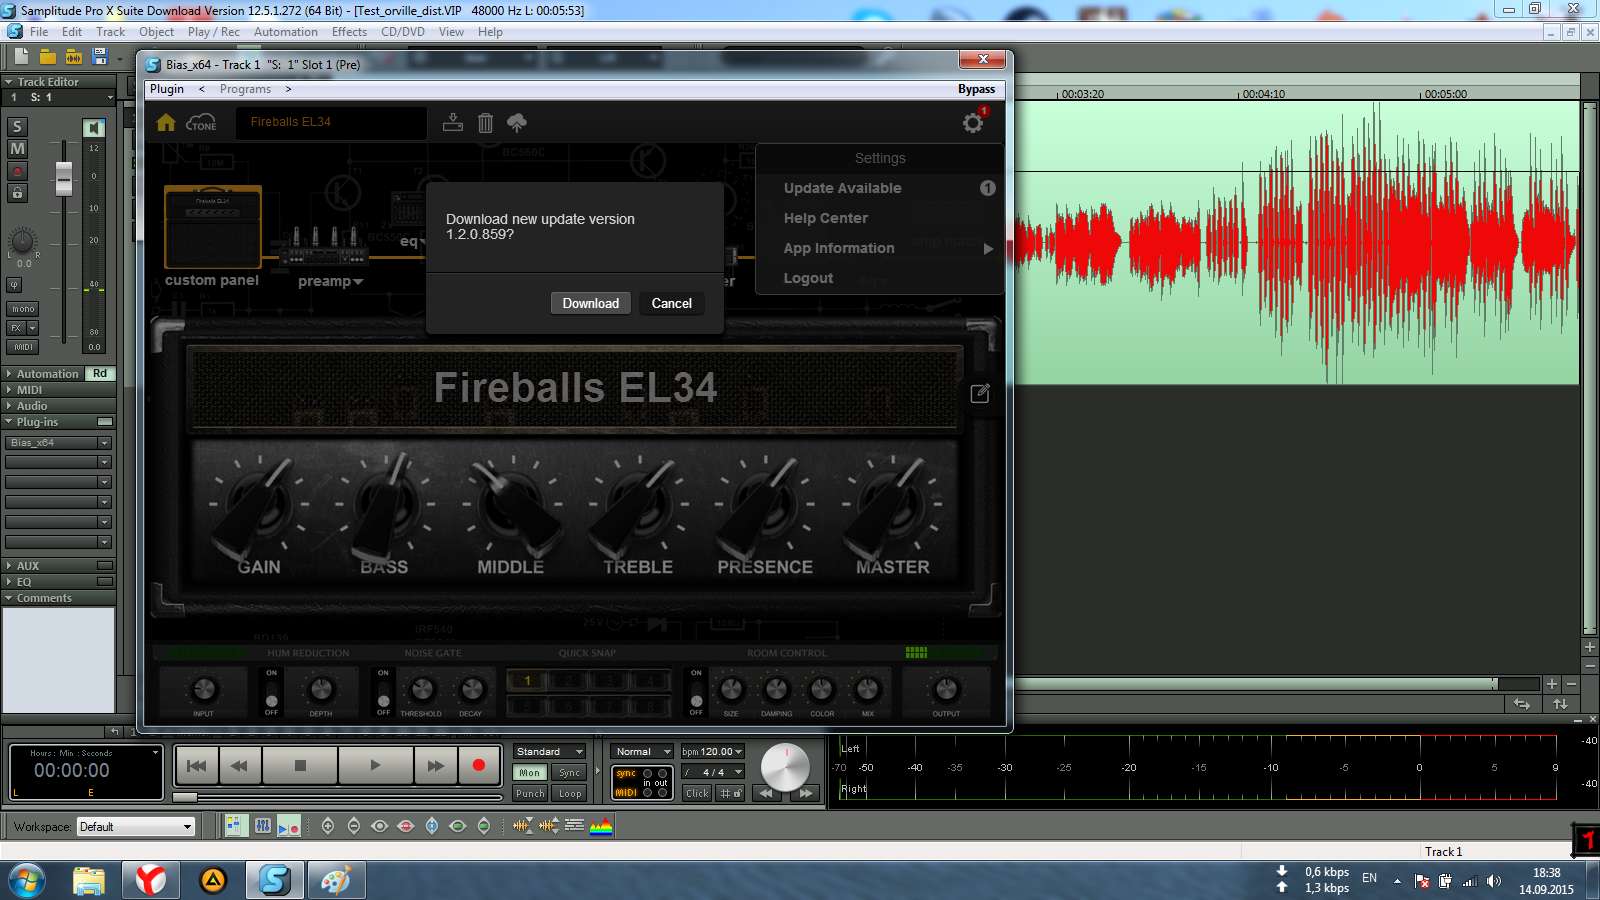Expand the Automation section

pos(9,374)
